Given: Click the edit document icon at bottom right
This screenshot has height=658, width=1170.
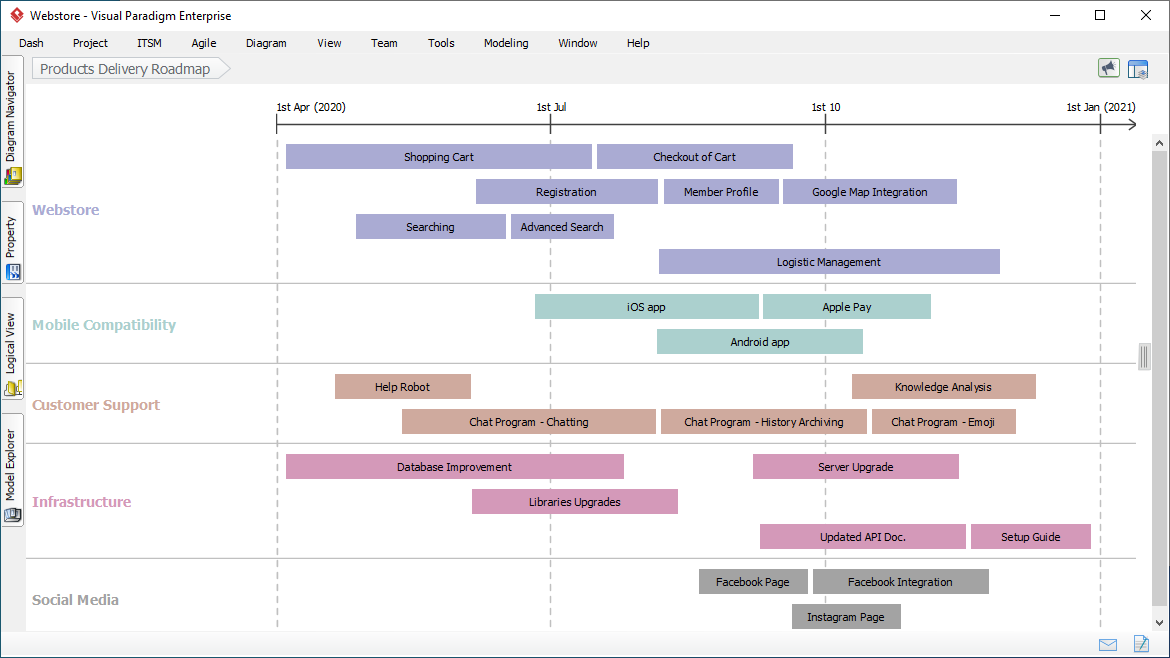Looking at the screenshot, I should [x=1141, y=644].
